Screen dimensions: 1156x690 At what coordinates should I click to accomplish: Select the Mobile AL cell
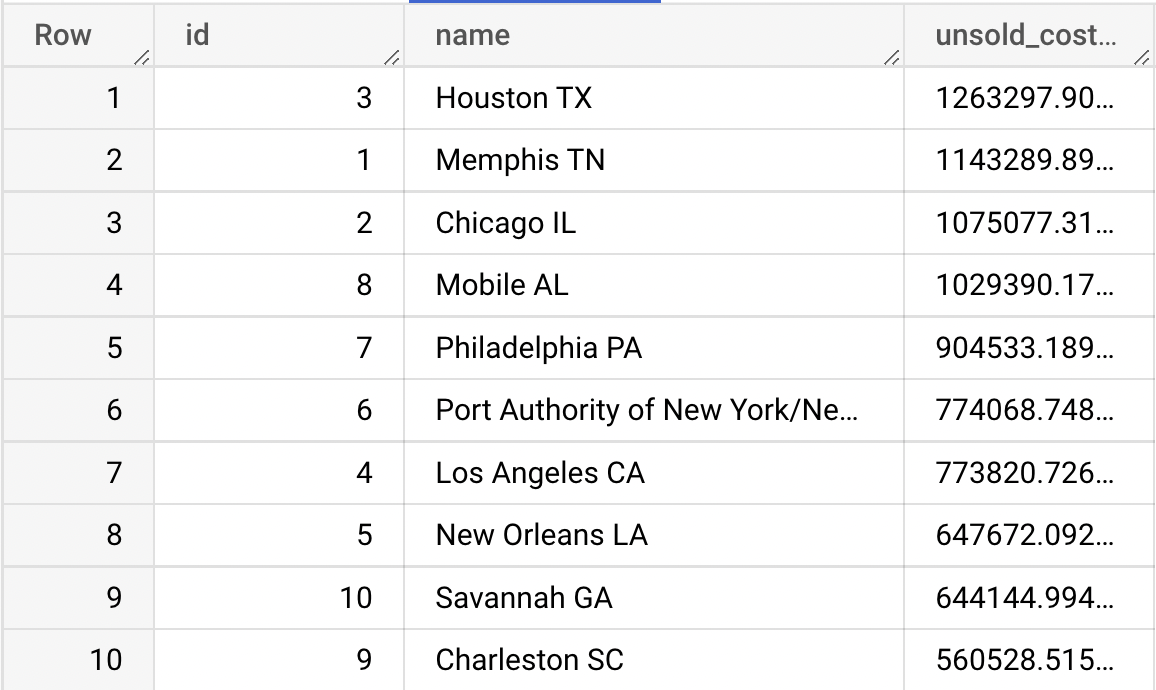point(502,285)
